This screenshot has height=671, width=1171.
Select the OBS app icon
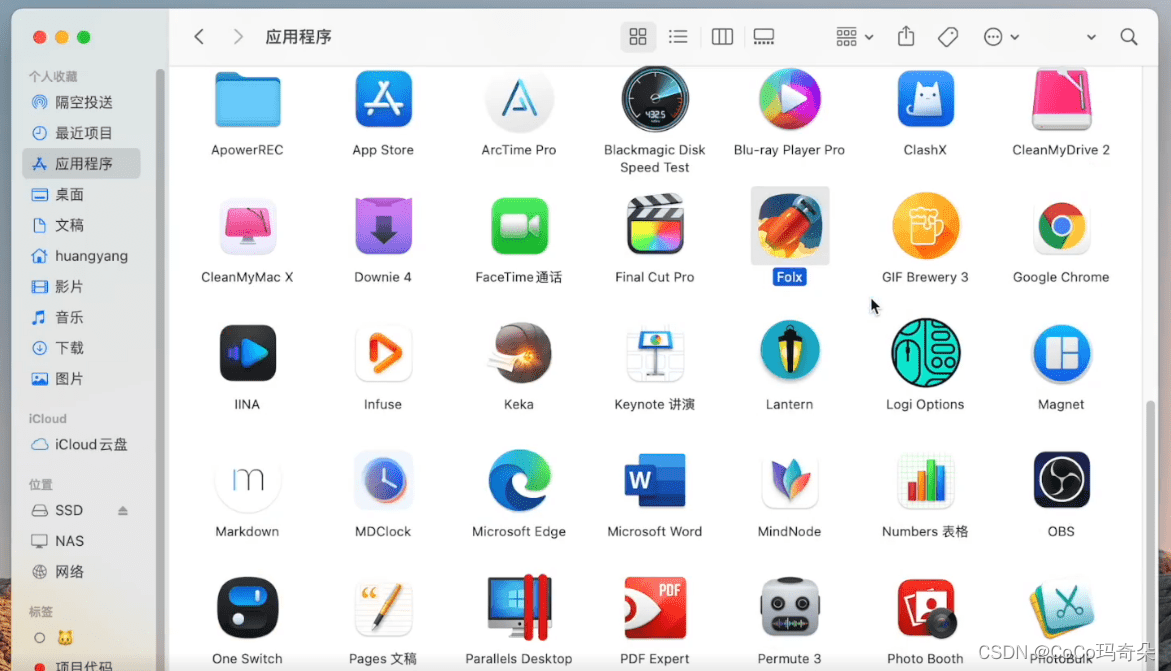click(1061, 480)
